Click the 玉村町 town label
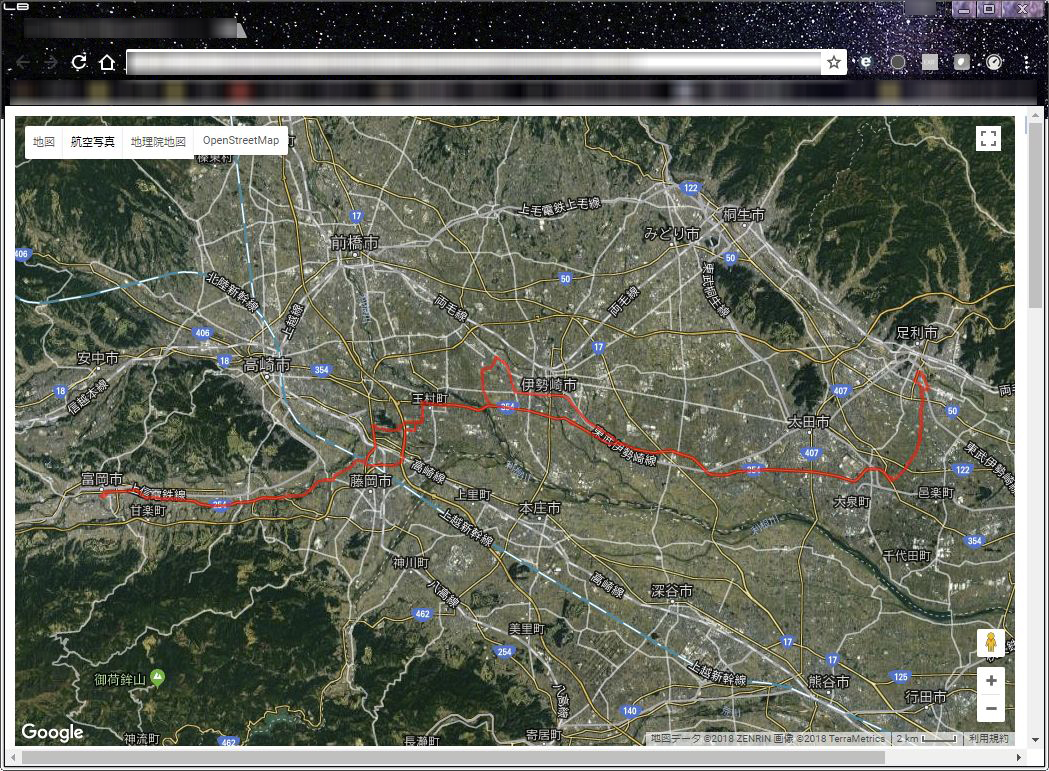The image size is (1049, 771). (x=430, y=398)
